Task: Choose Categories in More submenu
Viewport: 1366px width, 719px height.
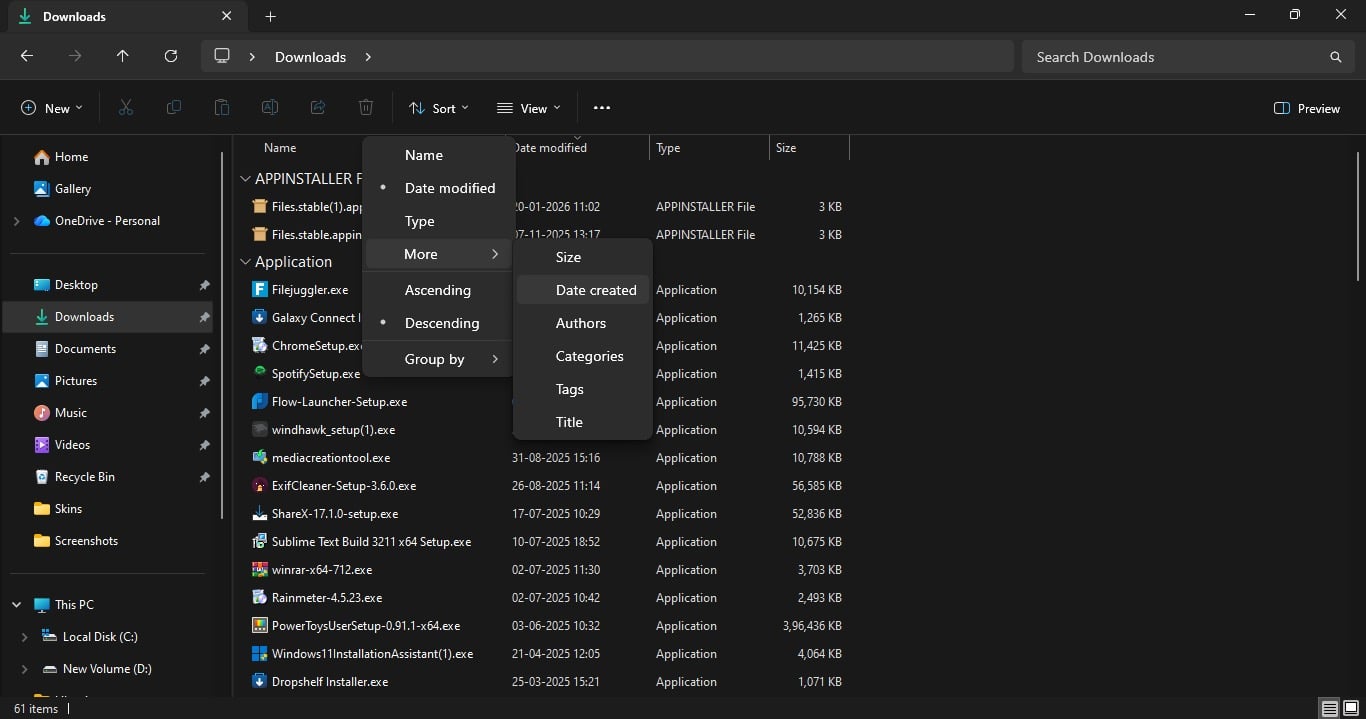Action: point(583,356)
